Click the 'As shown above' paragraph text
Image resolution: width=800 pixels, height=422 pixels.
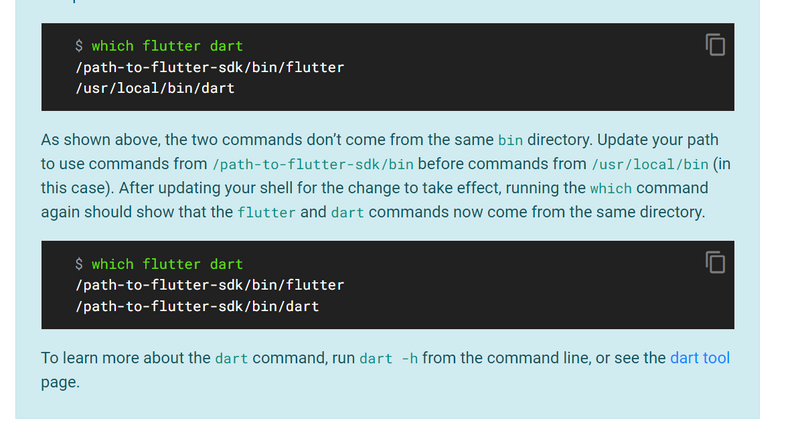coord(386,176)
